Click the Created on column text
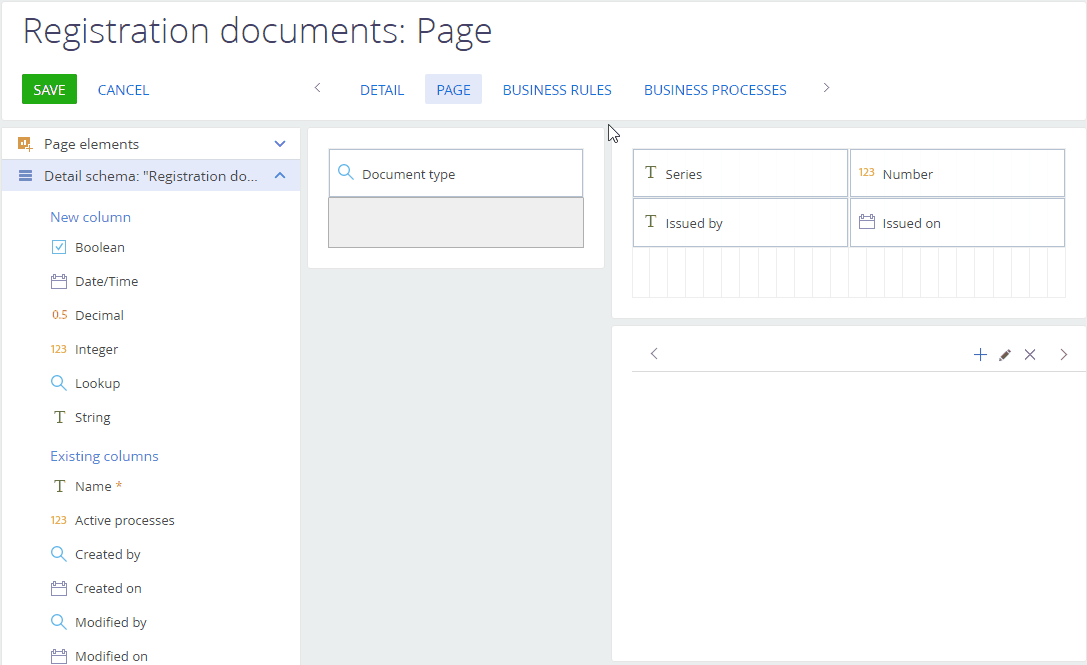The image size is (1087, 665). coord(108,589)
